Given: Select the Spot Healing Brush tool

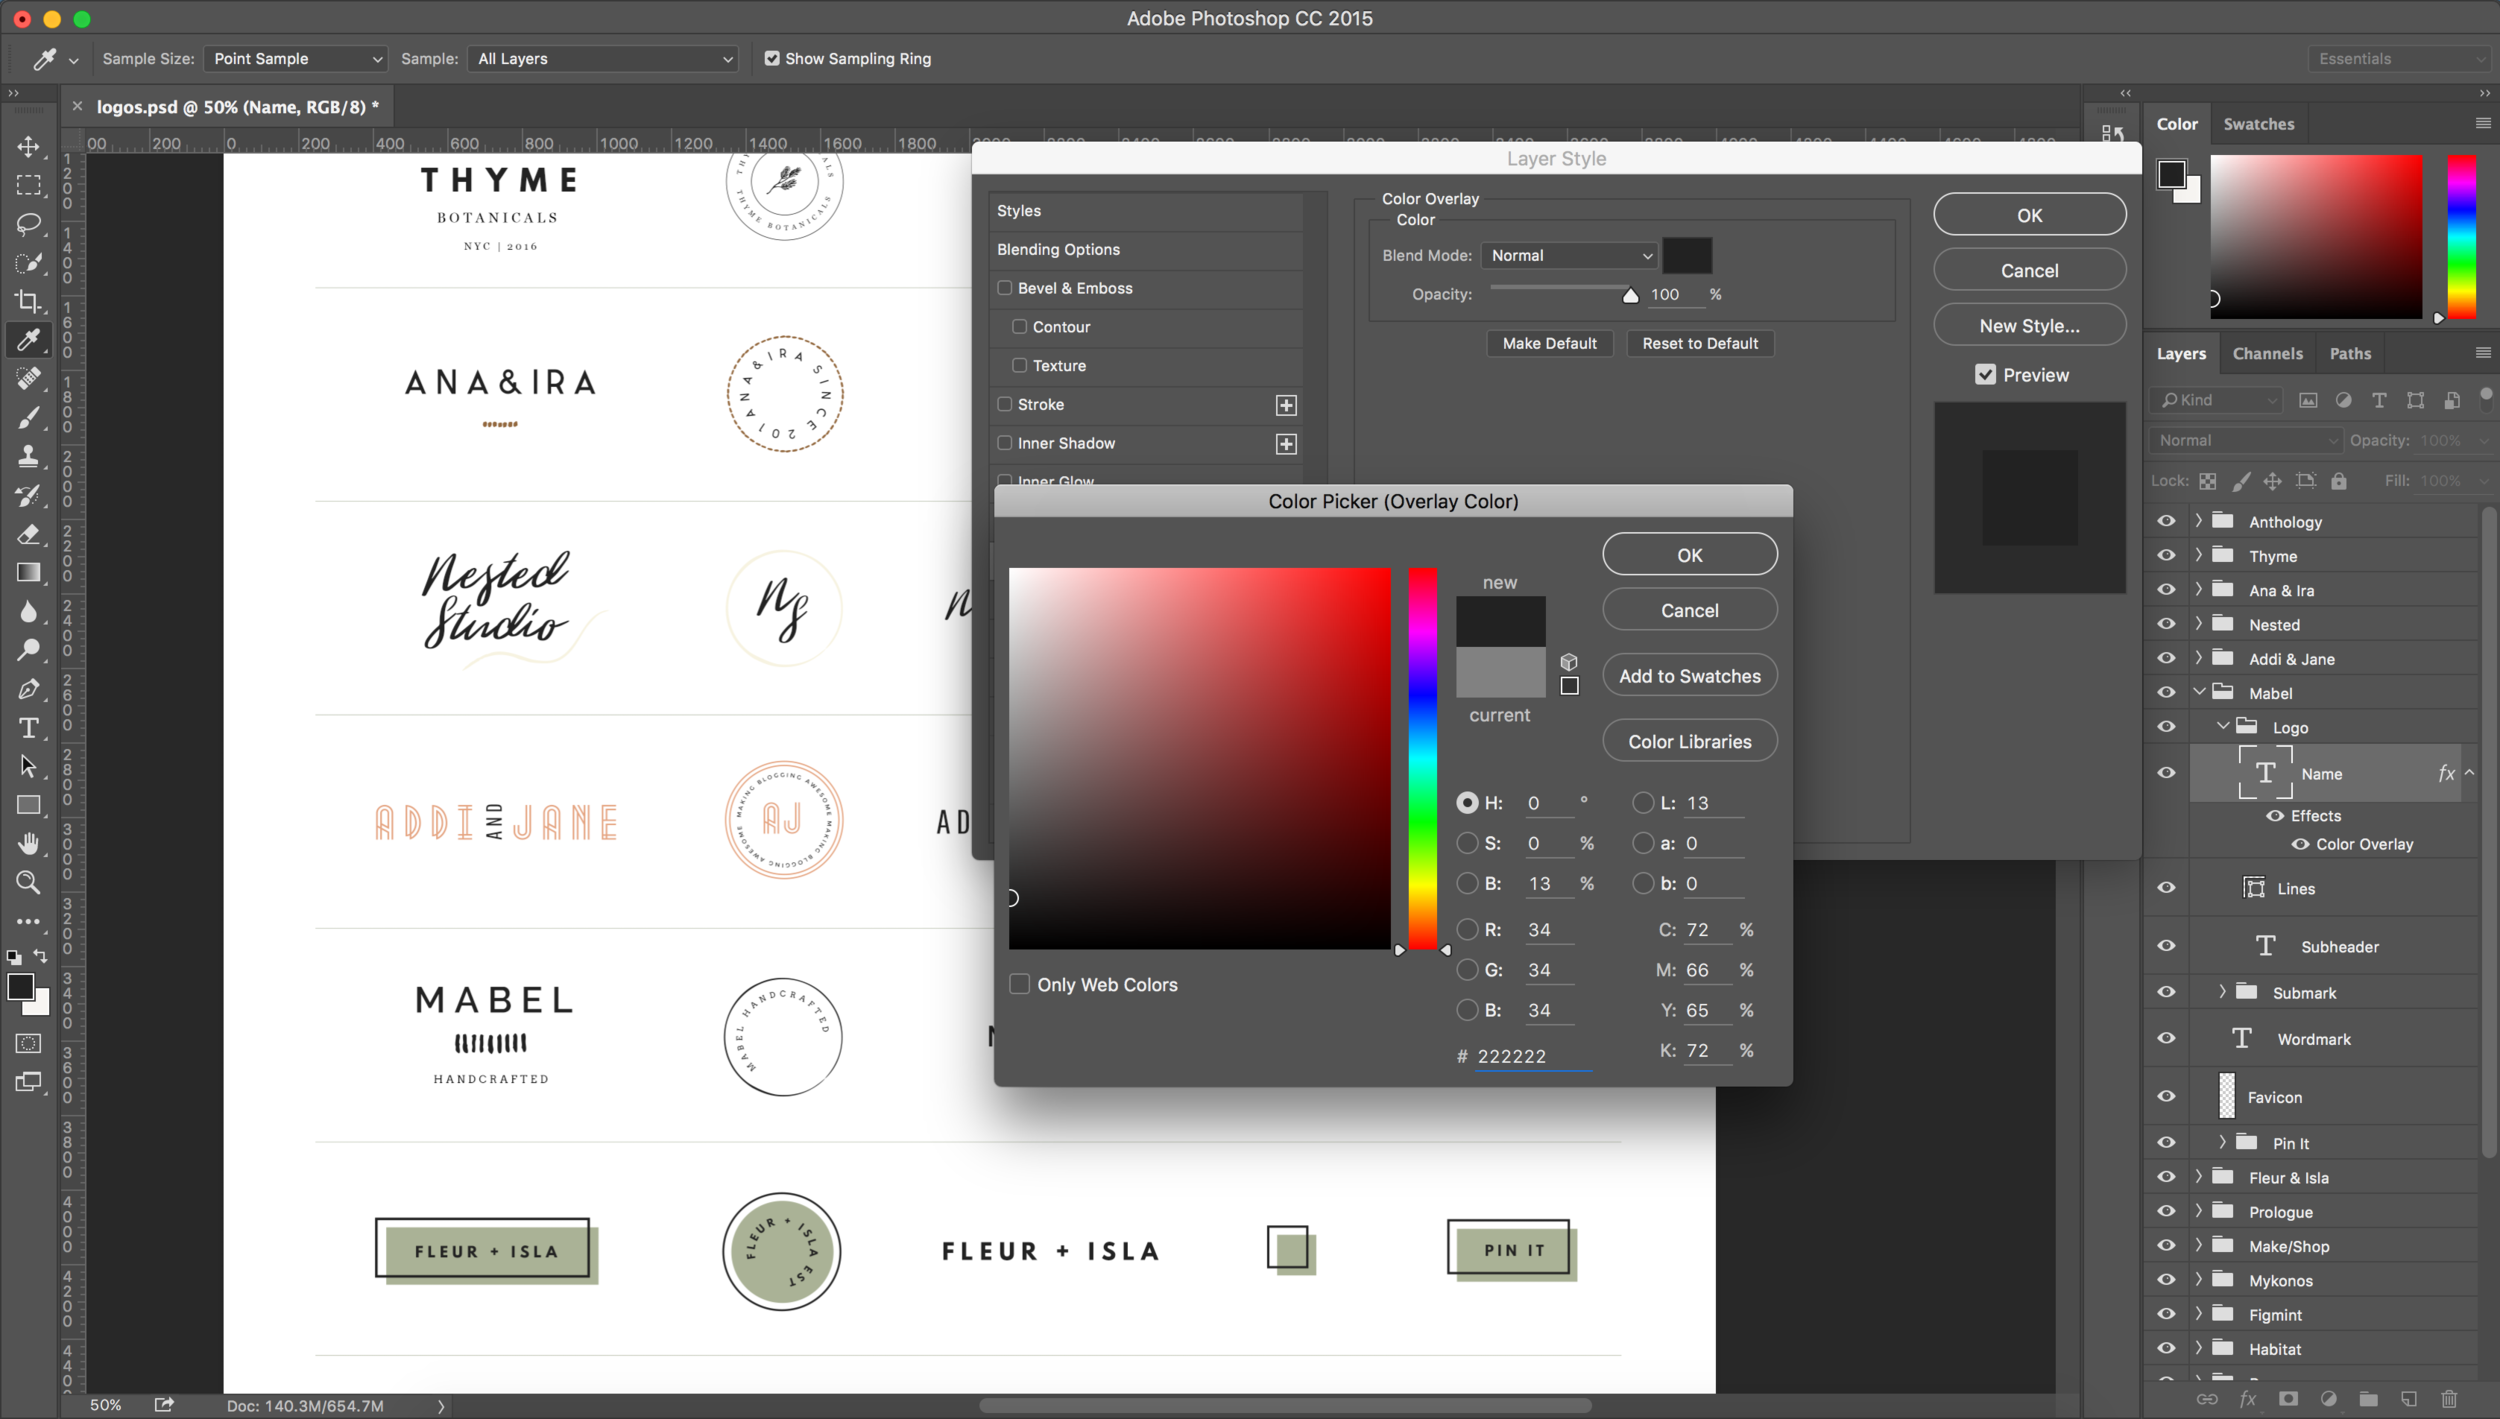Looking at the screenshot, I should (x=28, y=379).
